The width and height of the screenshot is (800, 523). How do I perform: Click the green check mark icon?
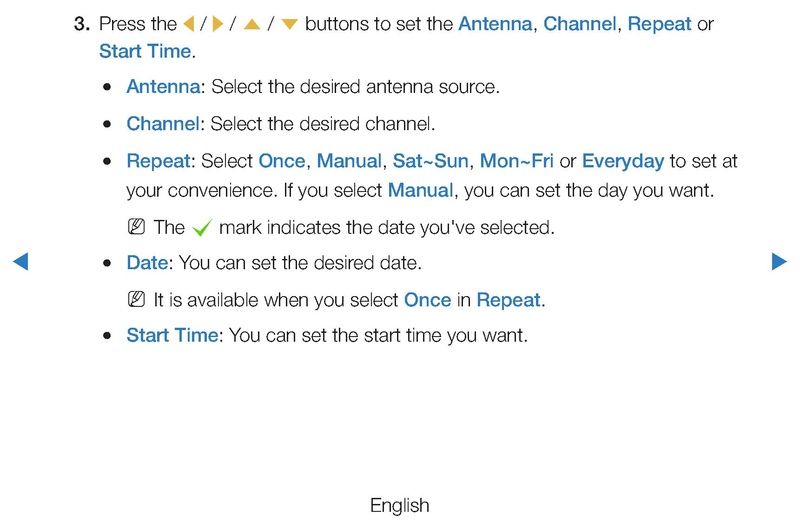point(202,228)
